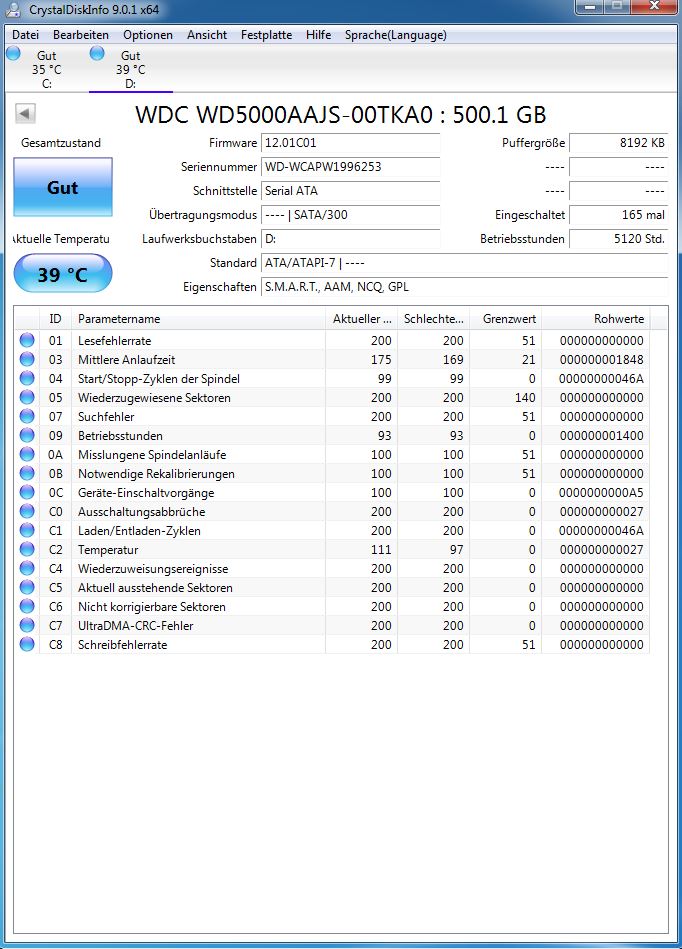Switch to the D: drive tab
Screen dimensions: 682x949
coord(130,70)
